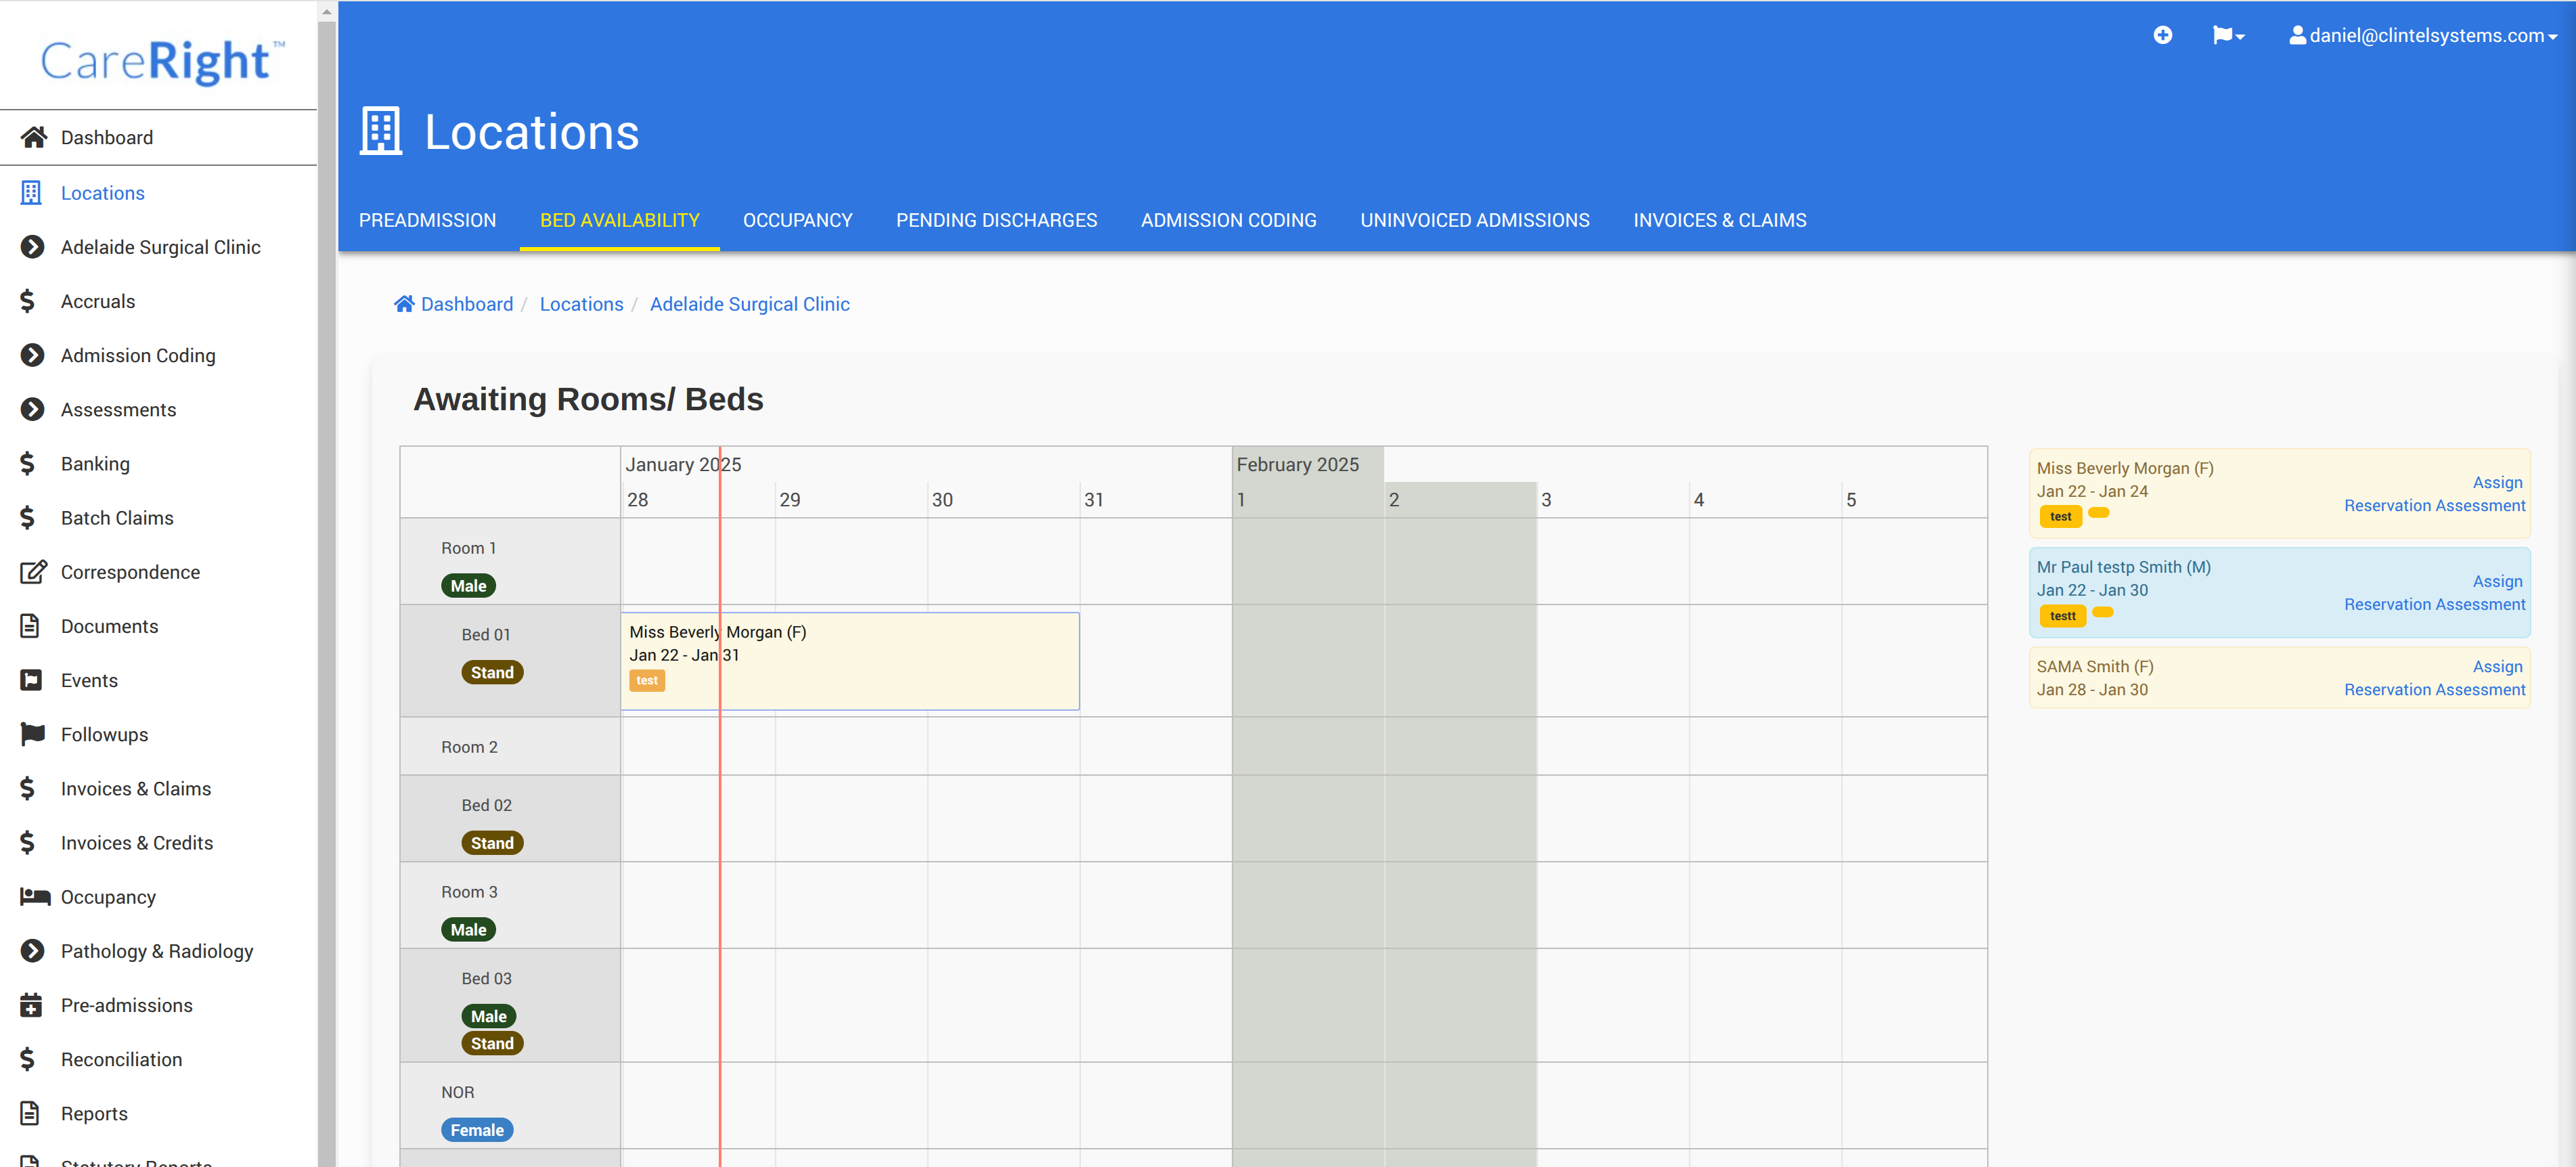
Task: Click the Pre-admissions calendar icon
Action: [x=31, y=1005]
